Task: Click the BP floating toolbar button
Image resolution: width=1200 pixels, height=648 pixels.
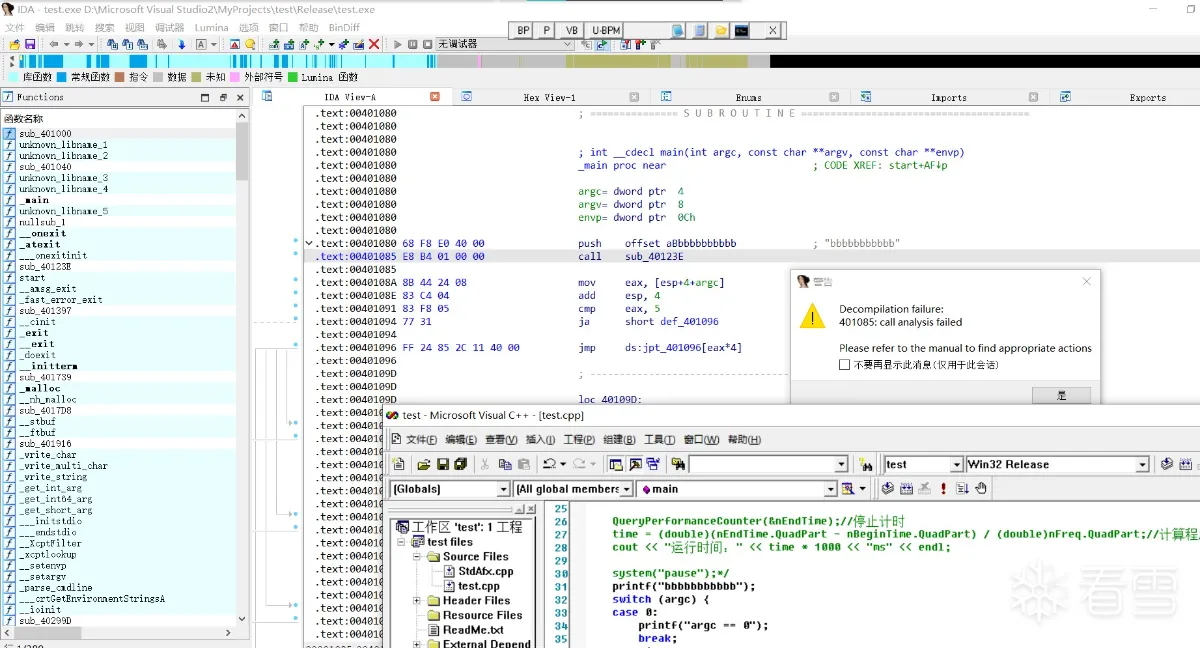Action: 523,31
